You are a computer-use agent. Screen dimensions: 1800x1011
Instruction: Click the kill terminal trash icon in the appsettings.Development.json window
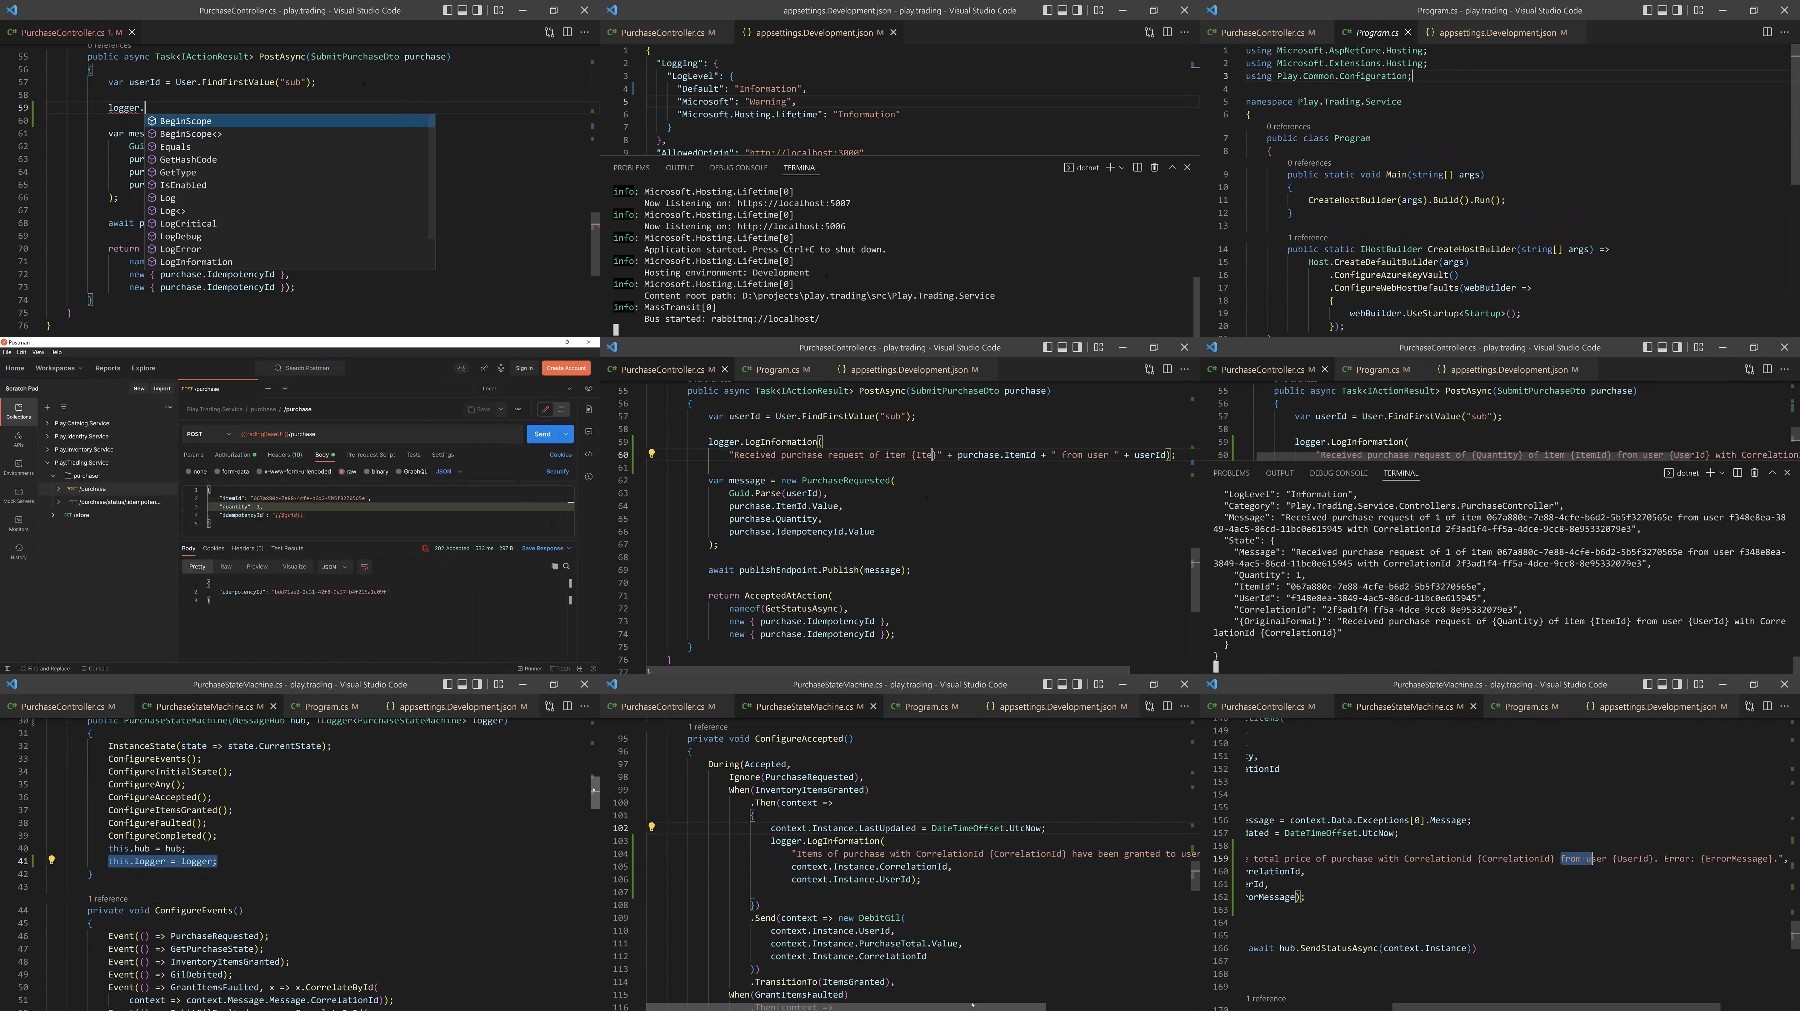(x=1154, y=167)
